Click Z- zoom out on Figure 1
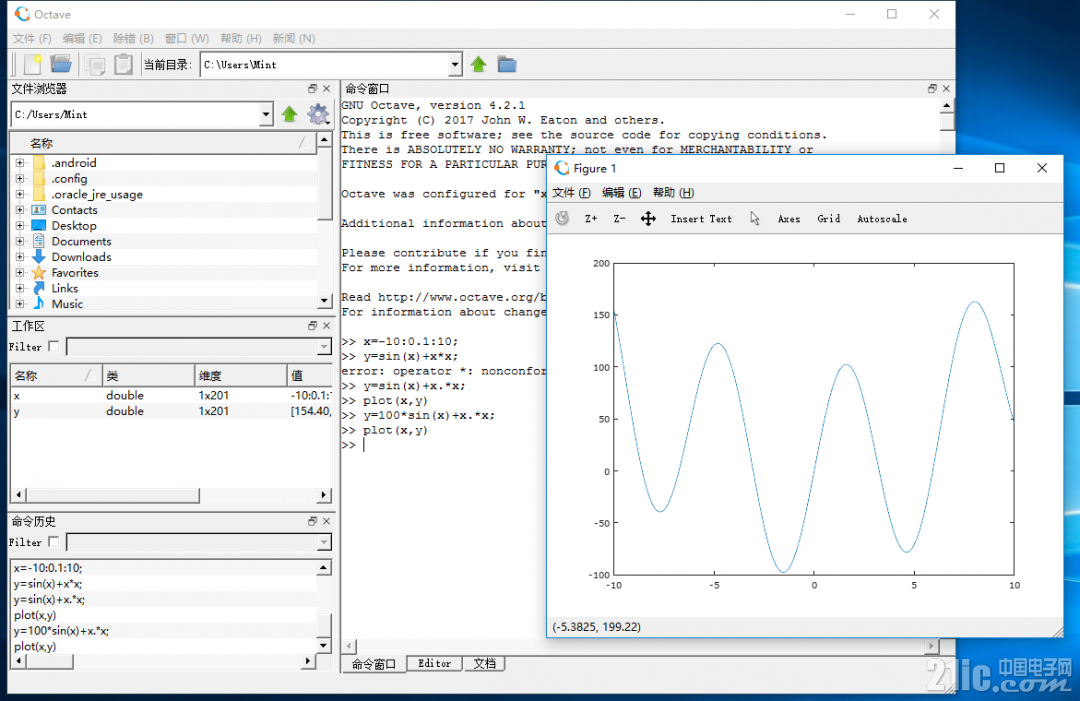The width and height of the screenshot is (1080, 701). [x=619, y=219]
